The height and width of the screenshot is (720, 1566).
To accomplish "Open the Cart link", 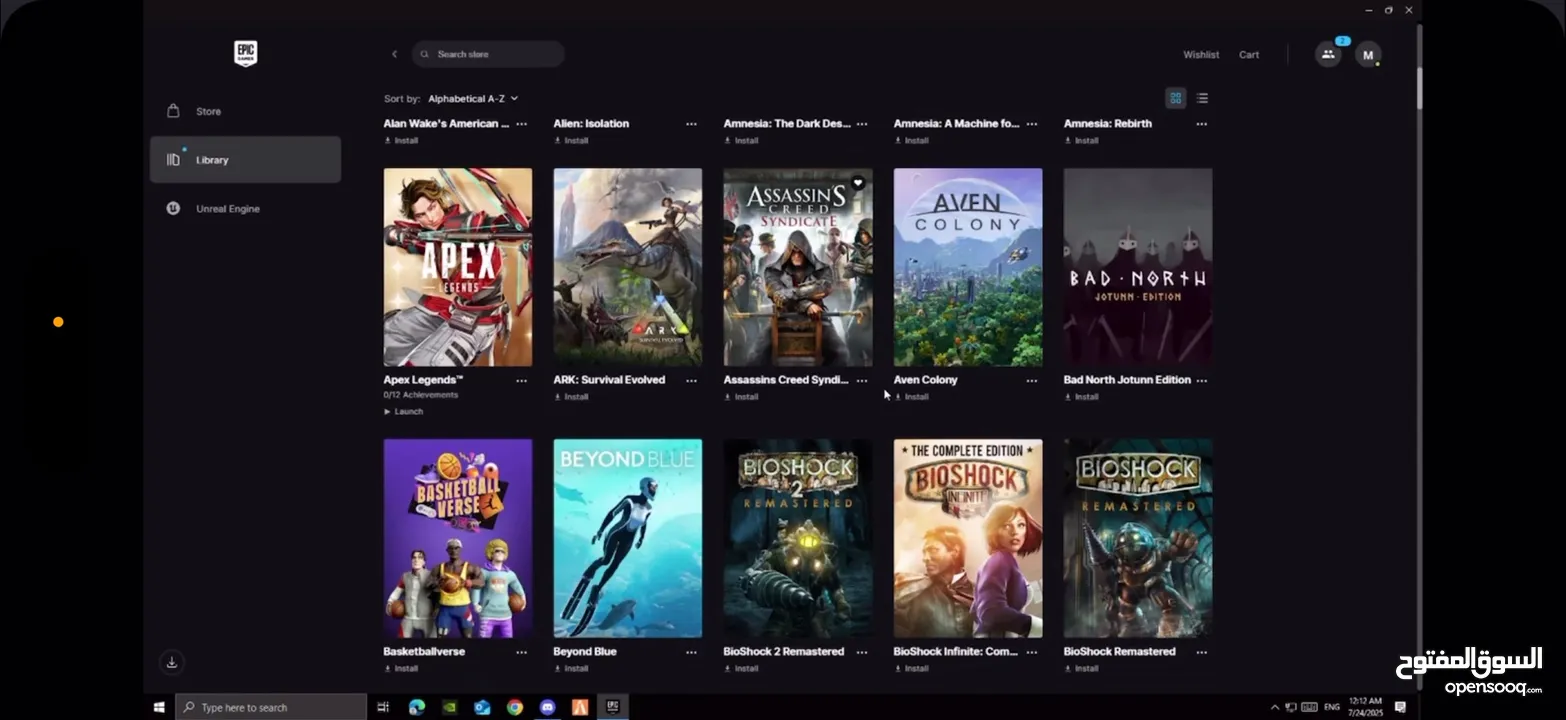I will [x=1249, y=55].
